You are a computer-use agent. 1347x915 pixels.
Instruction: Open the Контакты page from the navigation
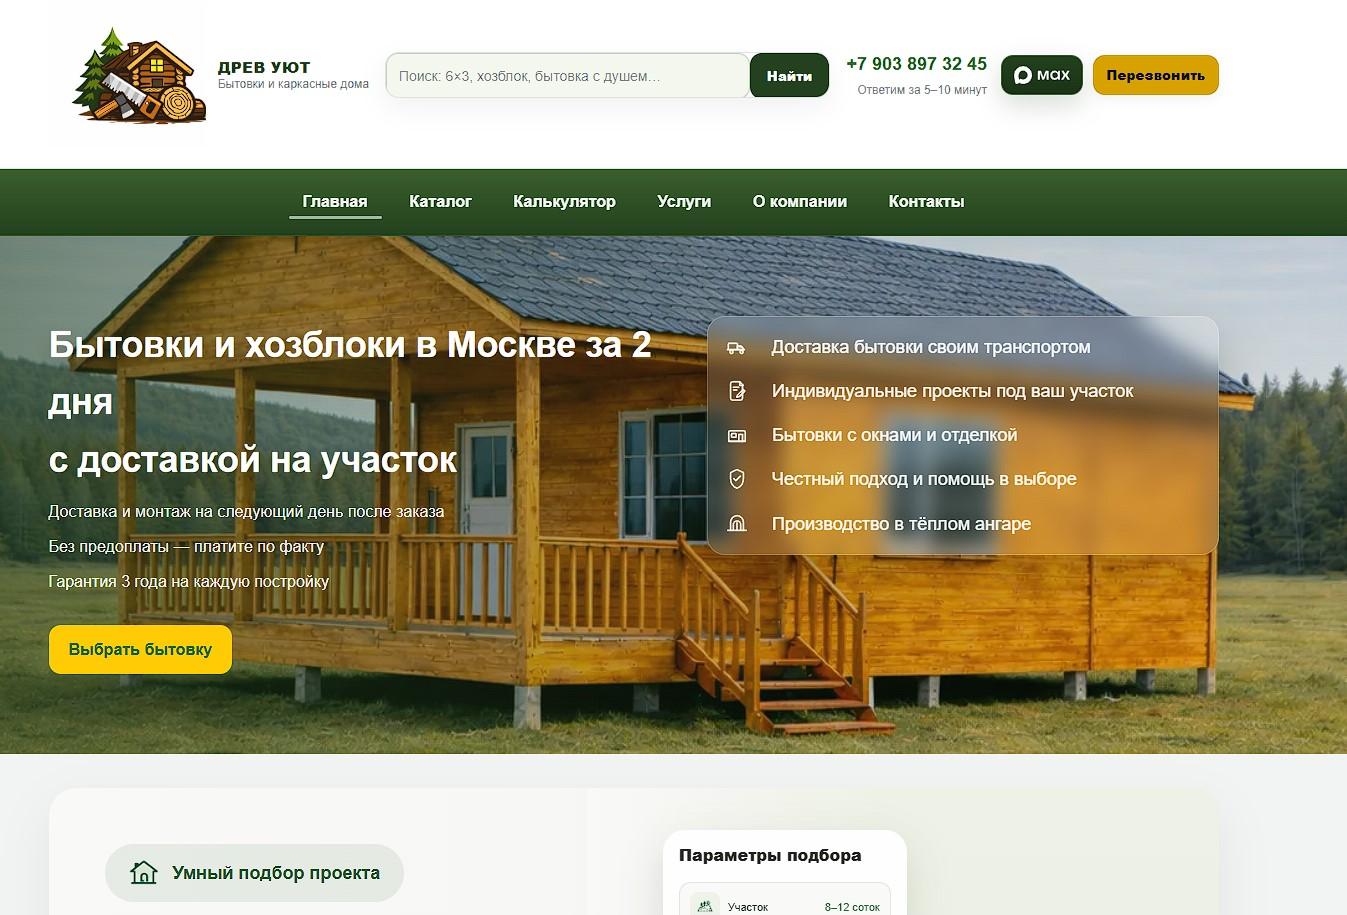[925, 201]
